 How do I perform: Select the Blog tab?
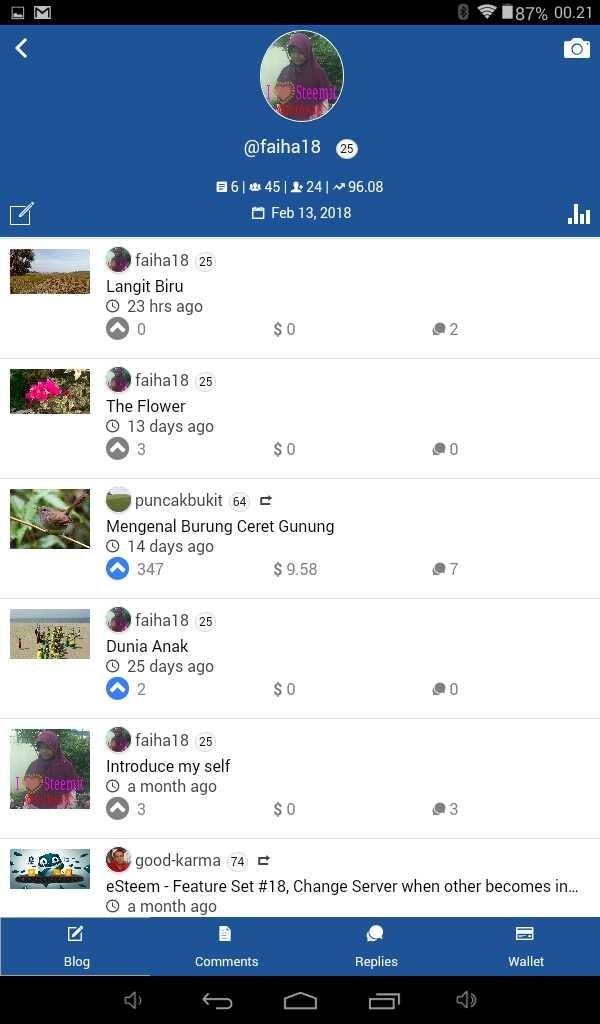(x=76, y=946)
